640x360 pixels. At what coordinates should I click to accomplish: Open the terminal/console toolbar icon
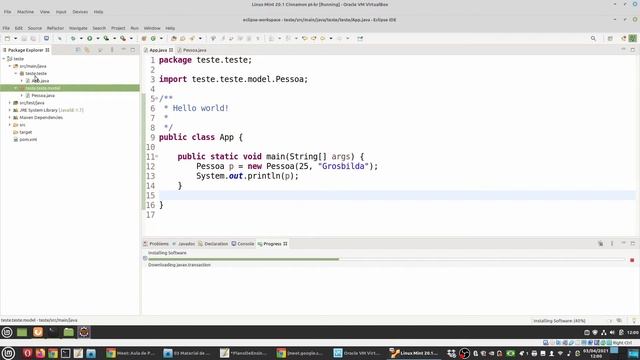point(46,38)
